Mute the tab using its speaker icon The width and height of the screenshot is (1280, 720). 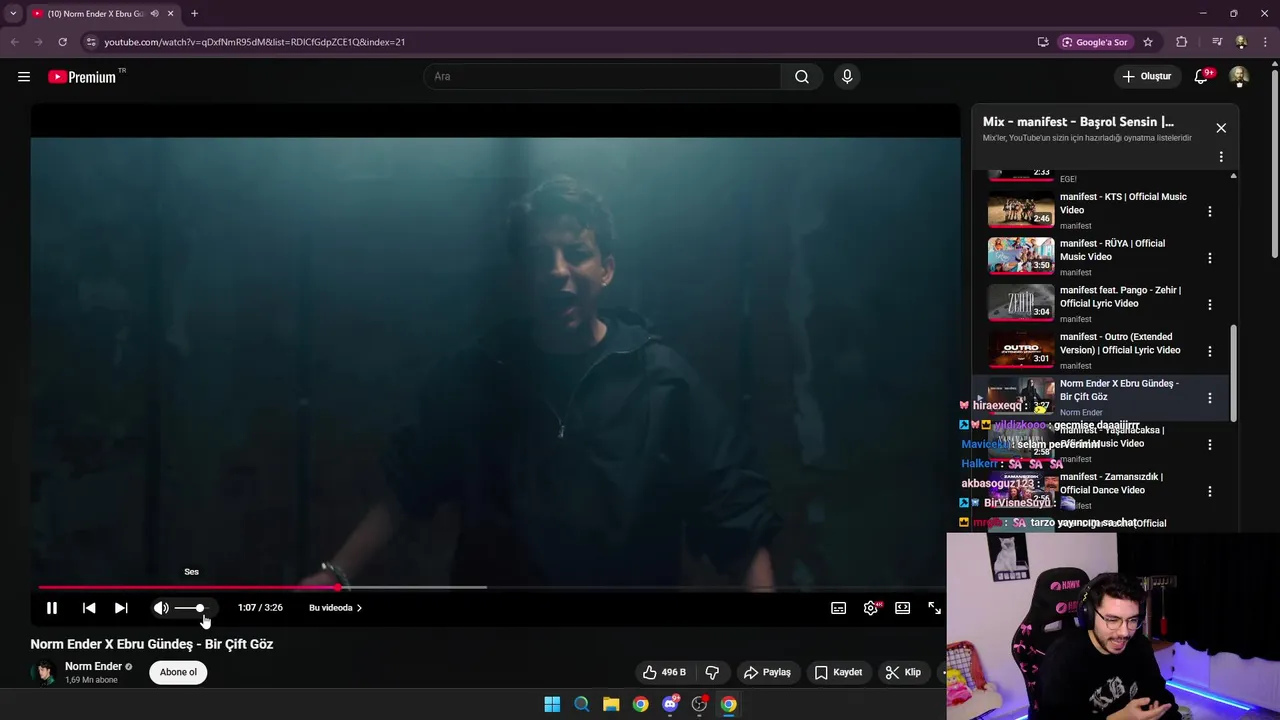point(154,14)
